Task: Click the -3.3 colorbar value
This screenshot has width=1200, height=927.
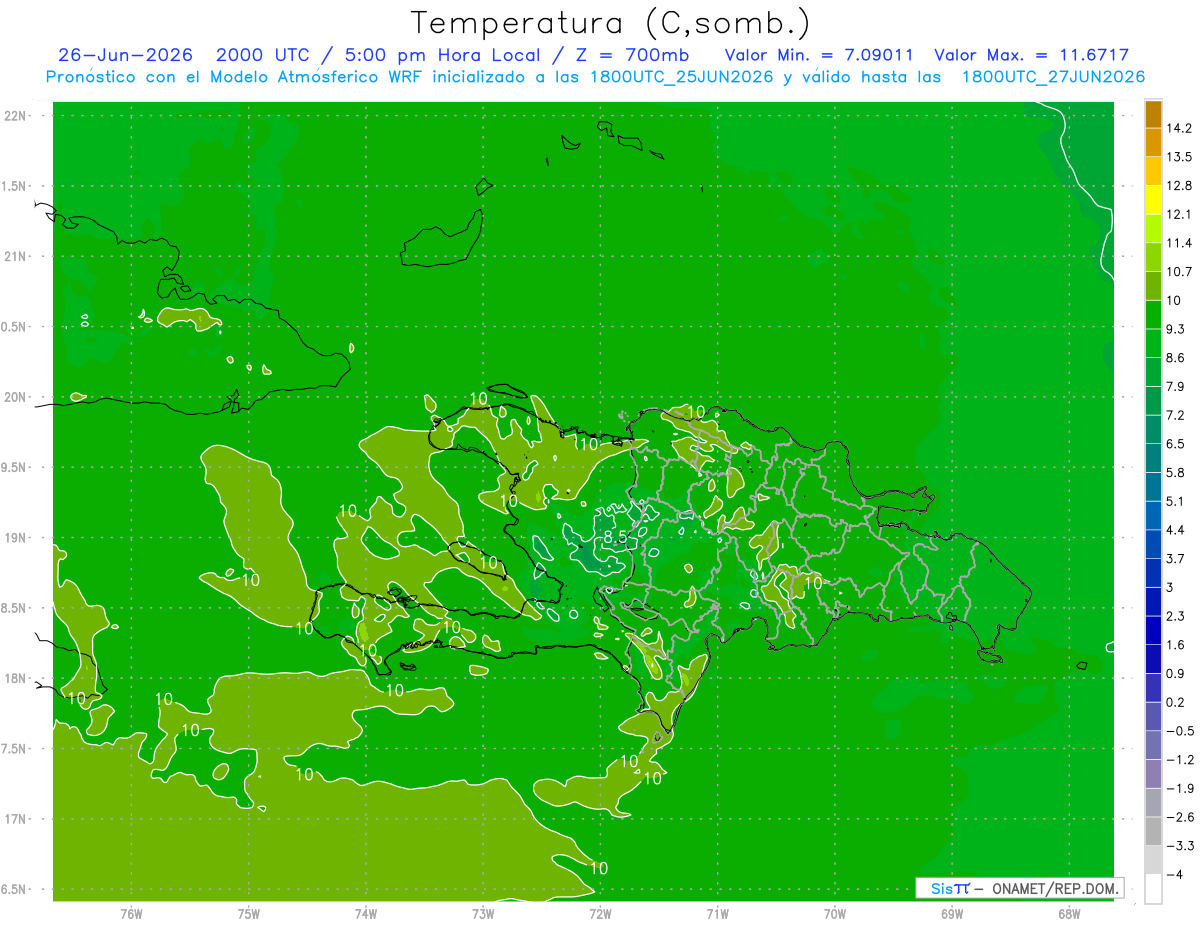Action: tap(1179, 846)
